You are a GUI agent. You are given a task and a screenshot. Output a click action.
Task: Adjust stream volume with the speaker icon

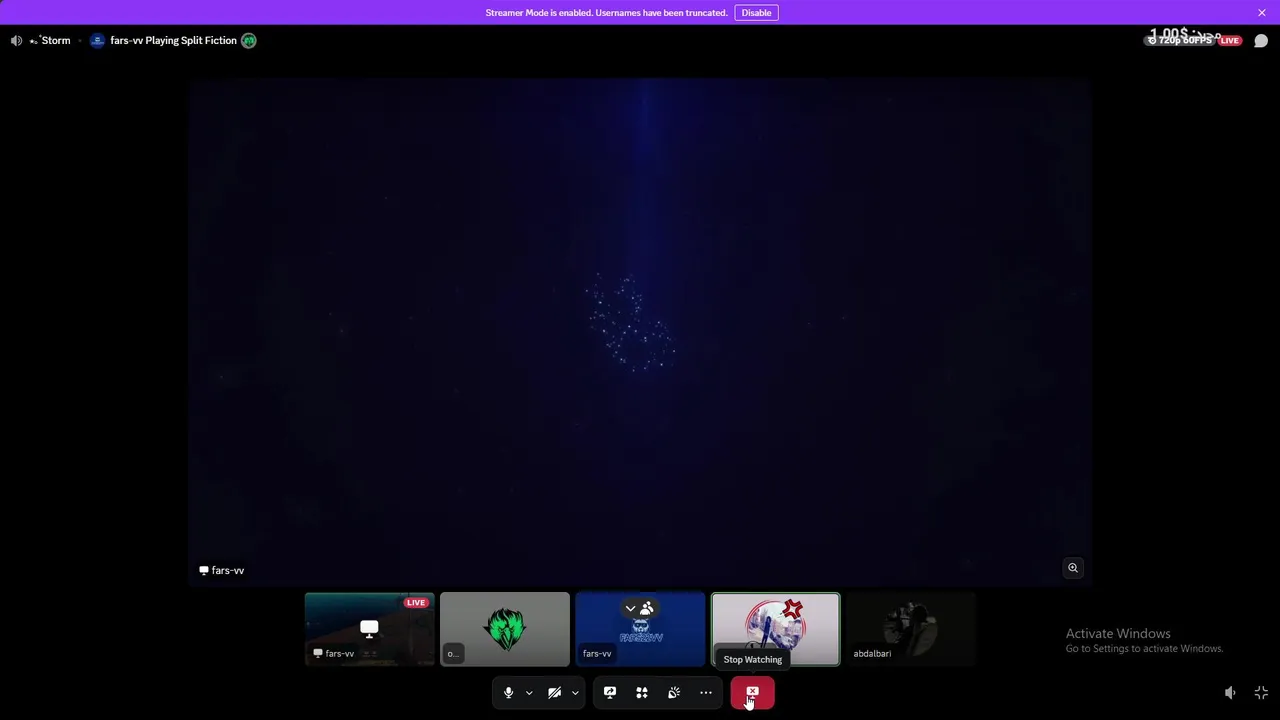[1230, 693]
